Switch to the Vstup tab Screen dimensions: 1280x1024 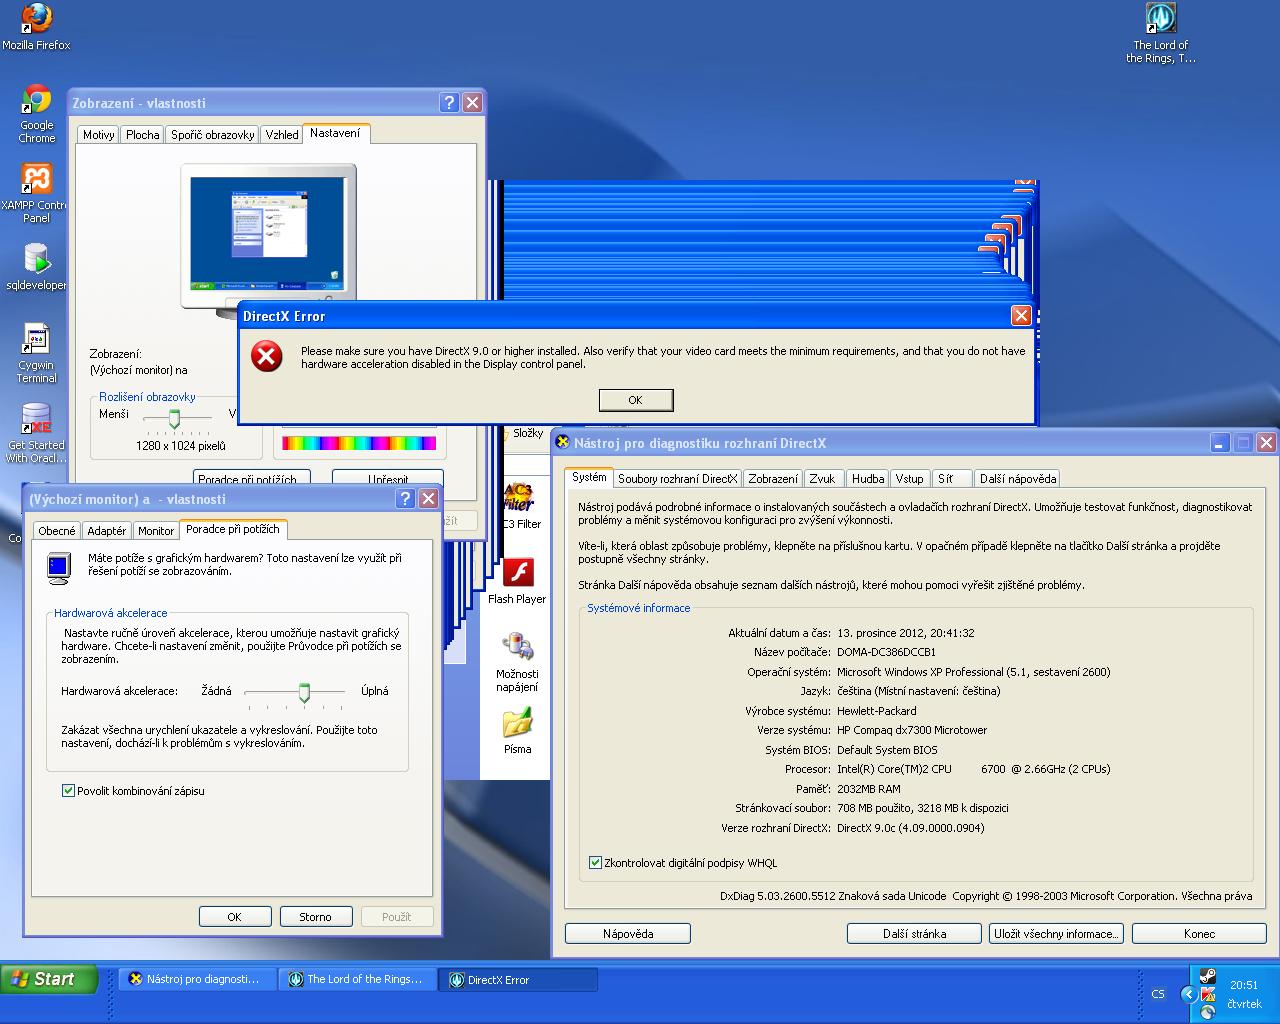[909, 479]
